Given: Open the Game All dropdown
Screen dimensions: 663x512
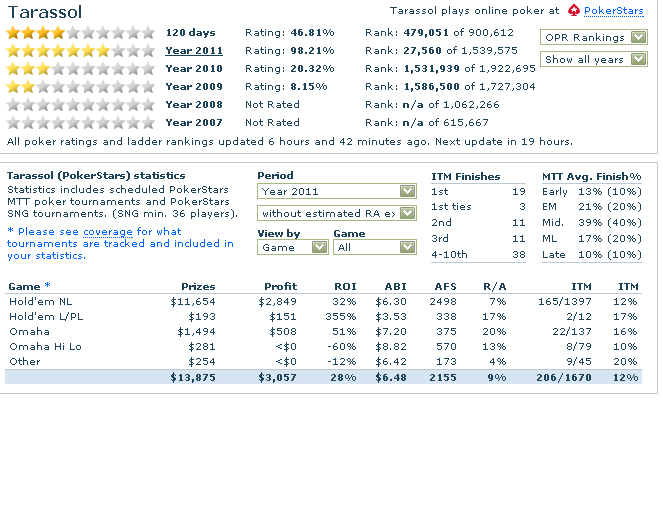Looking at the screenshot, I should click(x=375, y=247).
